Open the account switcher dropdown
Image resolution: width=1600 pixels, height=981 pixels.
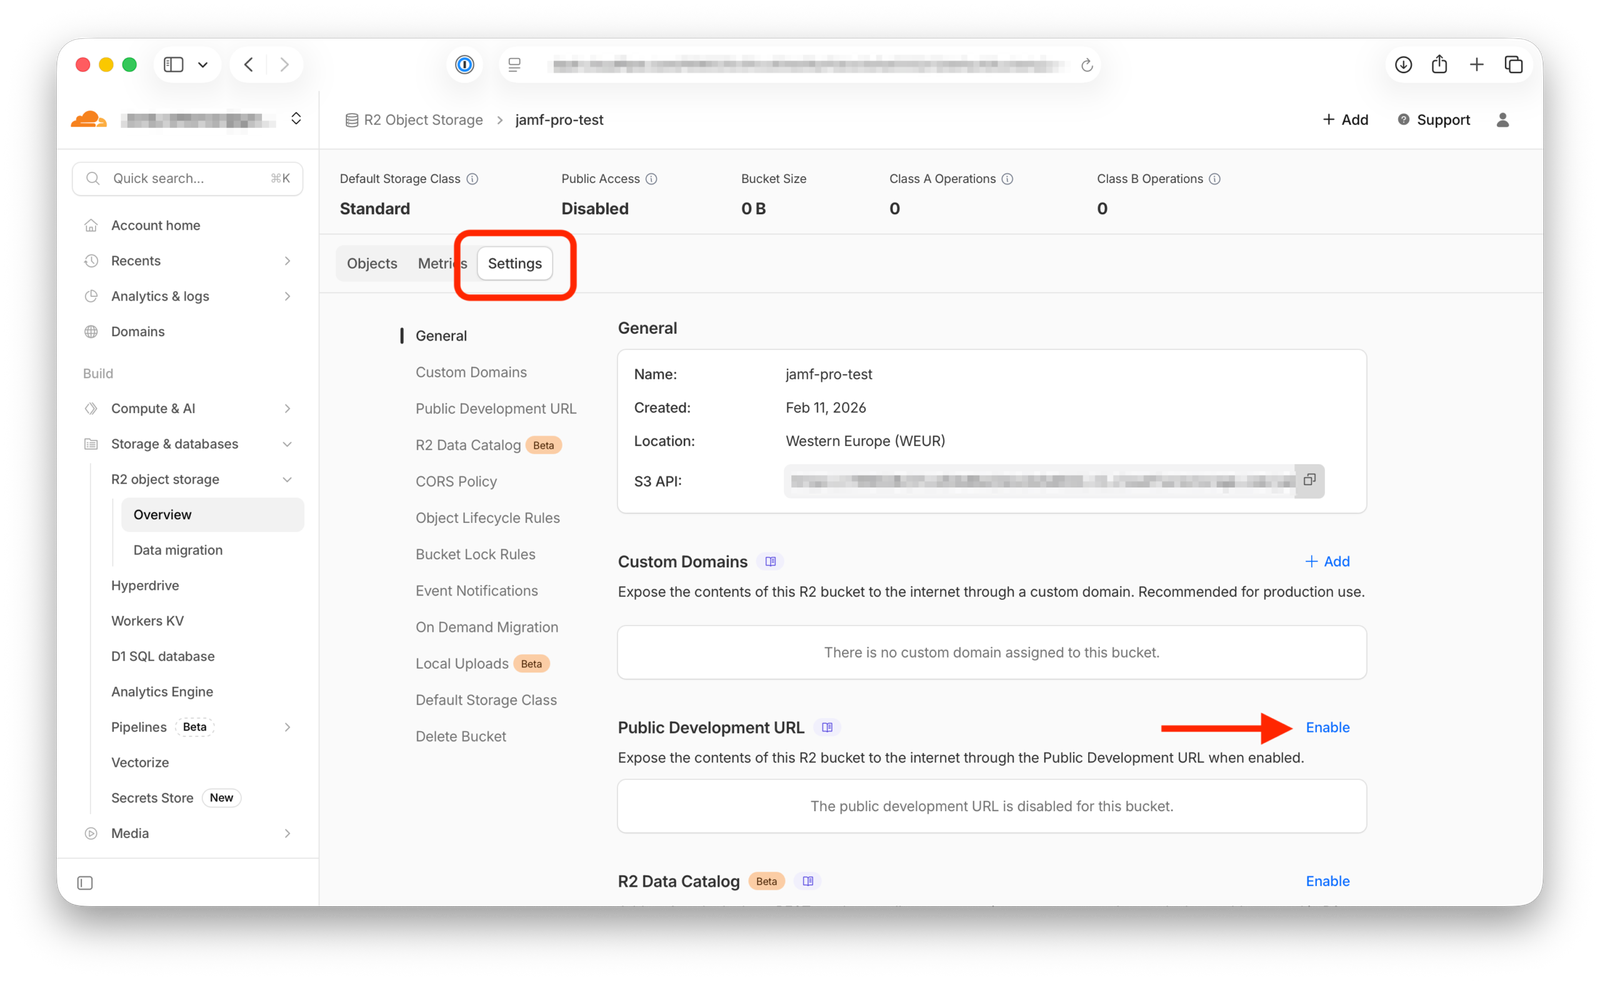296,119
